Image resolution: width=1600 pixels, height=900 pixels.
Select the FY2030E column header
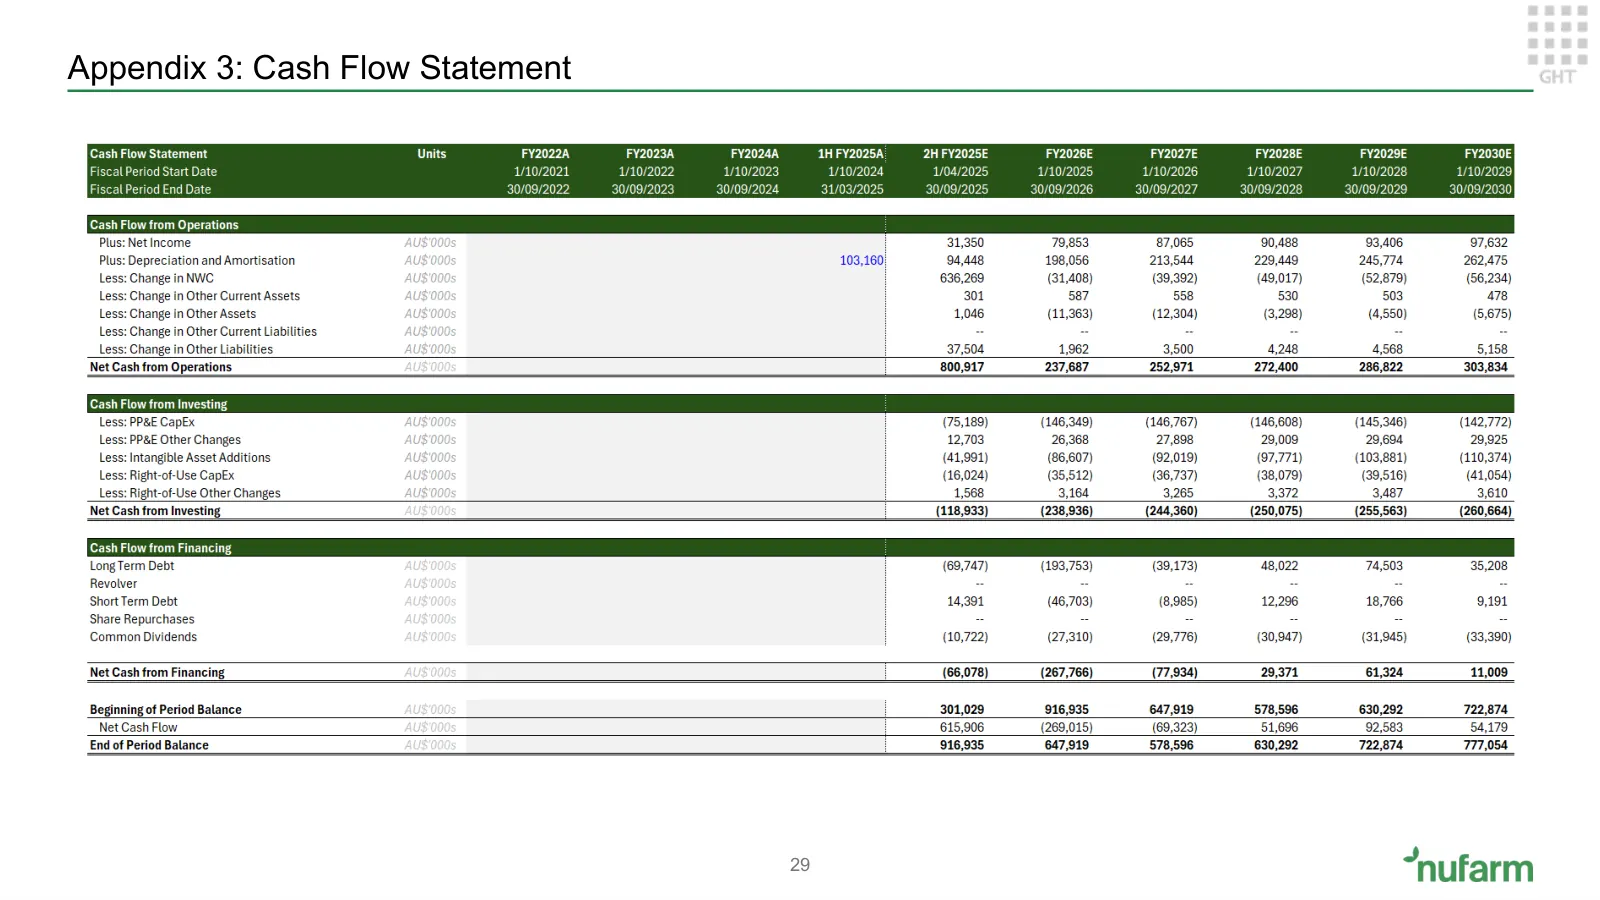click(1488, 154)
